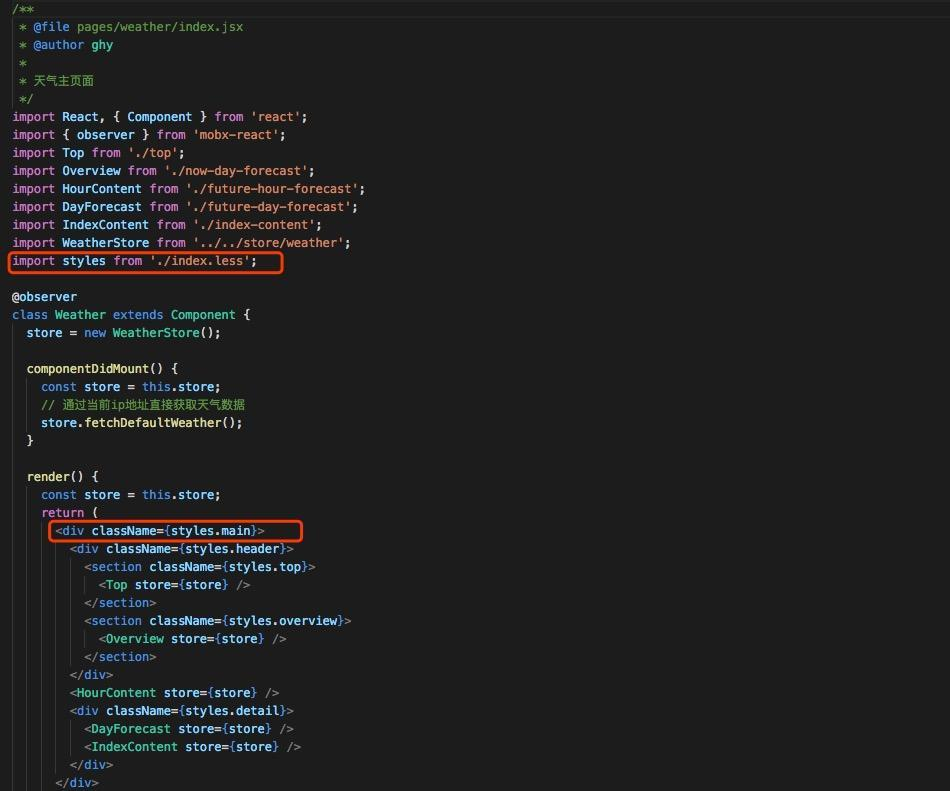Click the '<DayForecast store={store} />' line
This screenshot has height=791, width=950.
tap(189, 729)
